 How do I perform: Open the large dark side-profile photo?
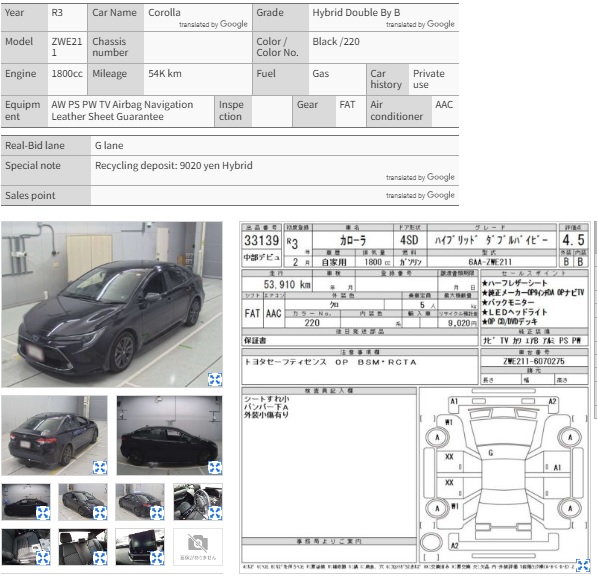169,435
